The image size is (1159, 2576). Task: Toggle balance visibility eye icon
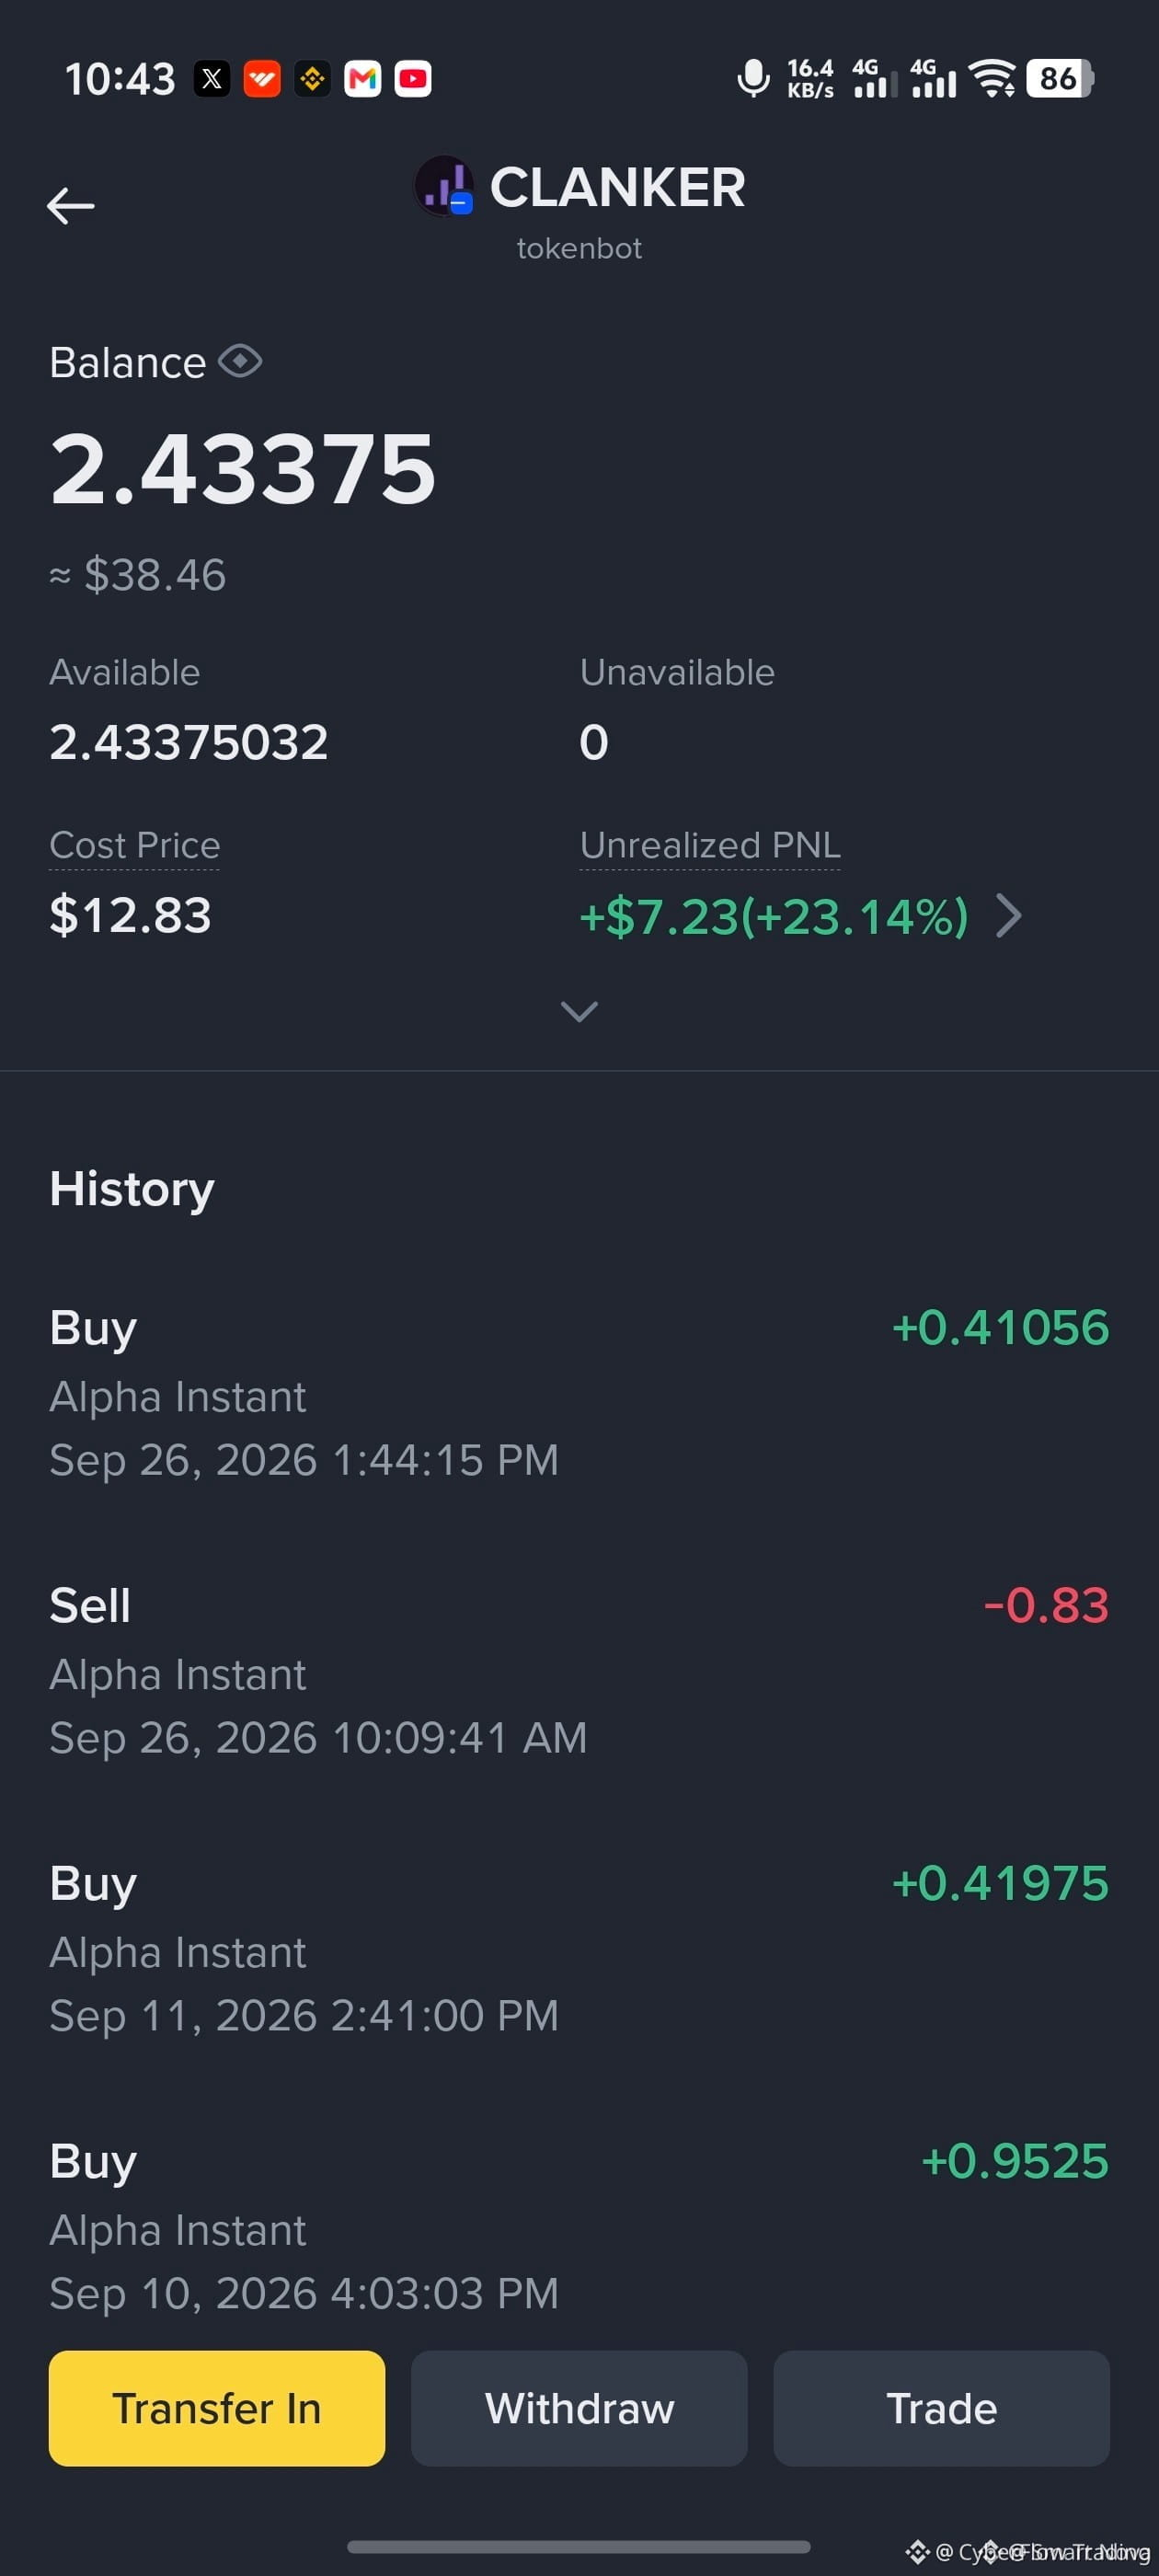[240, 361]
